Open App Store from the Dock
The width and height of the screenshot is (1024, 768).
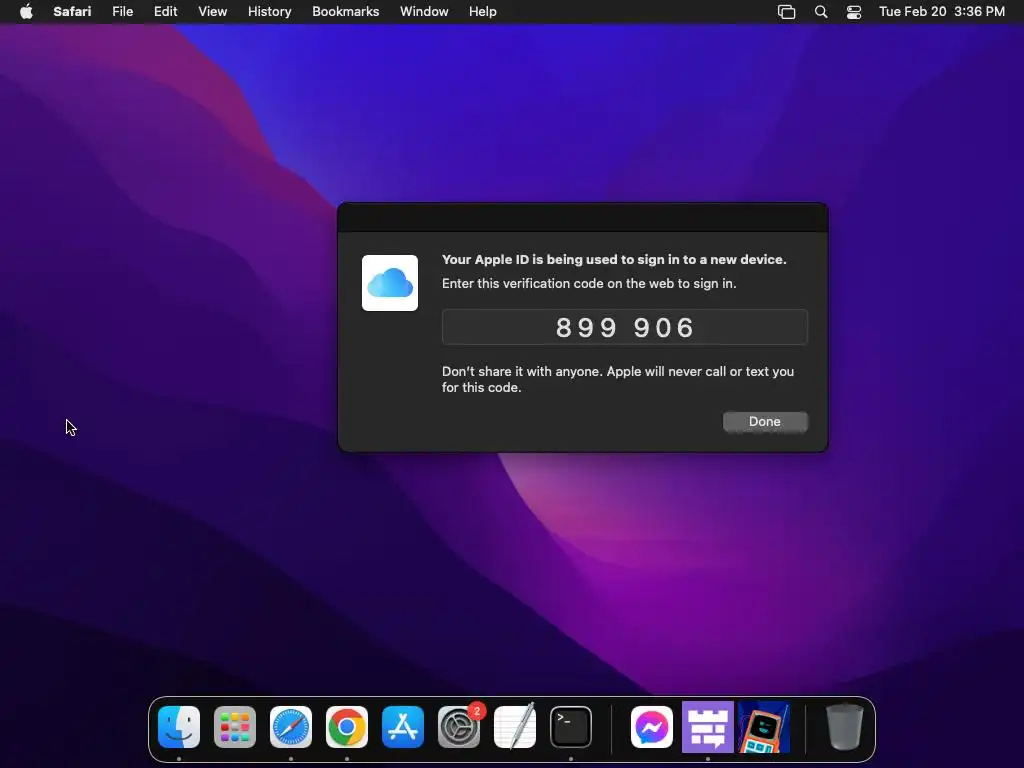pos(403,727)
